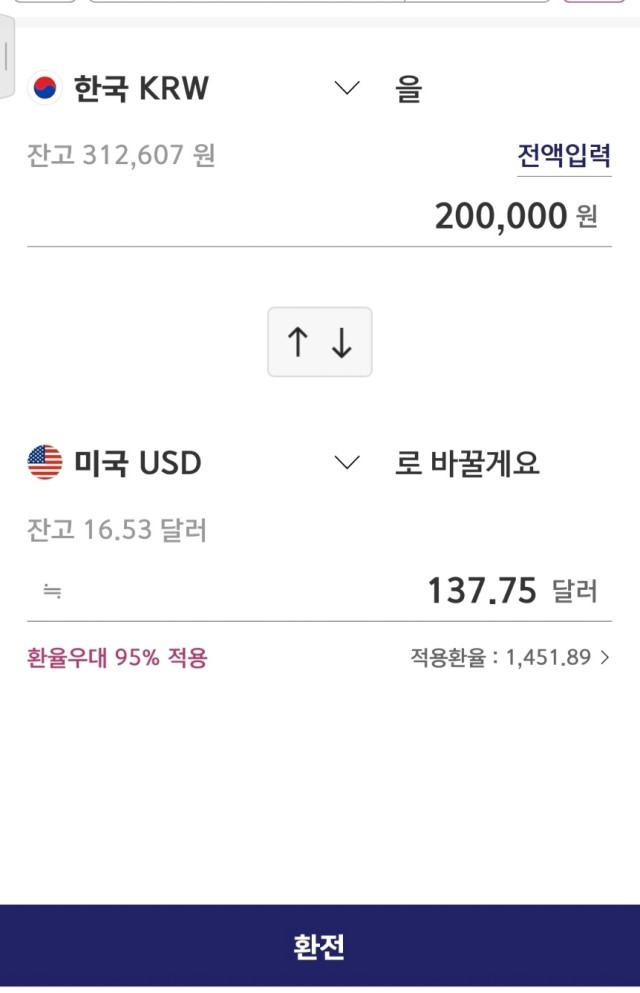Image resolution: width=640 pixels, height=993 pixels.
Task: Tap the 환율우대 95% 적용 notice
Action: coord(117,658)
